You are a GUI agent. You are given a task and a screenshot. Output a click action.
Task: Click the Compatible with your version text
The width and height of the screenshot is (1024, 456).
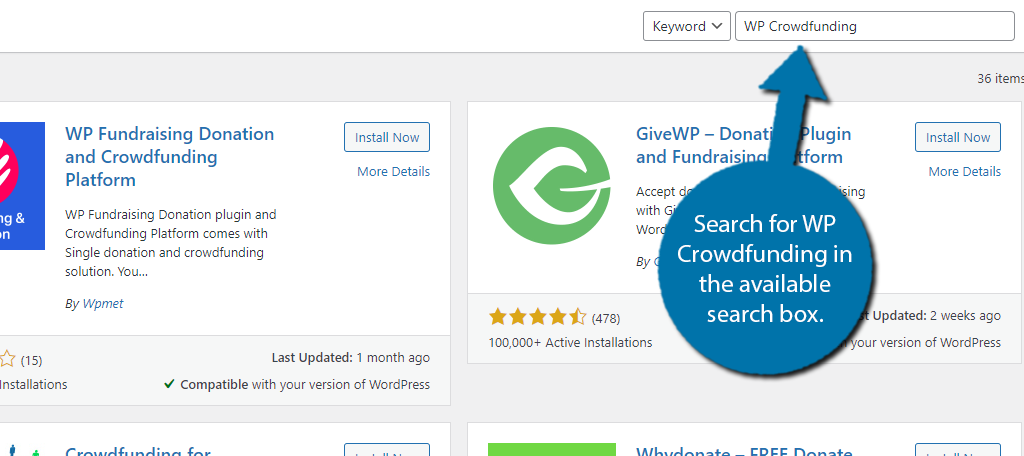[x=298, y=384]
